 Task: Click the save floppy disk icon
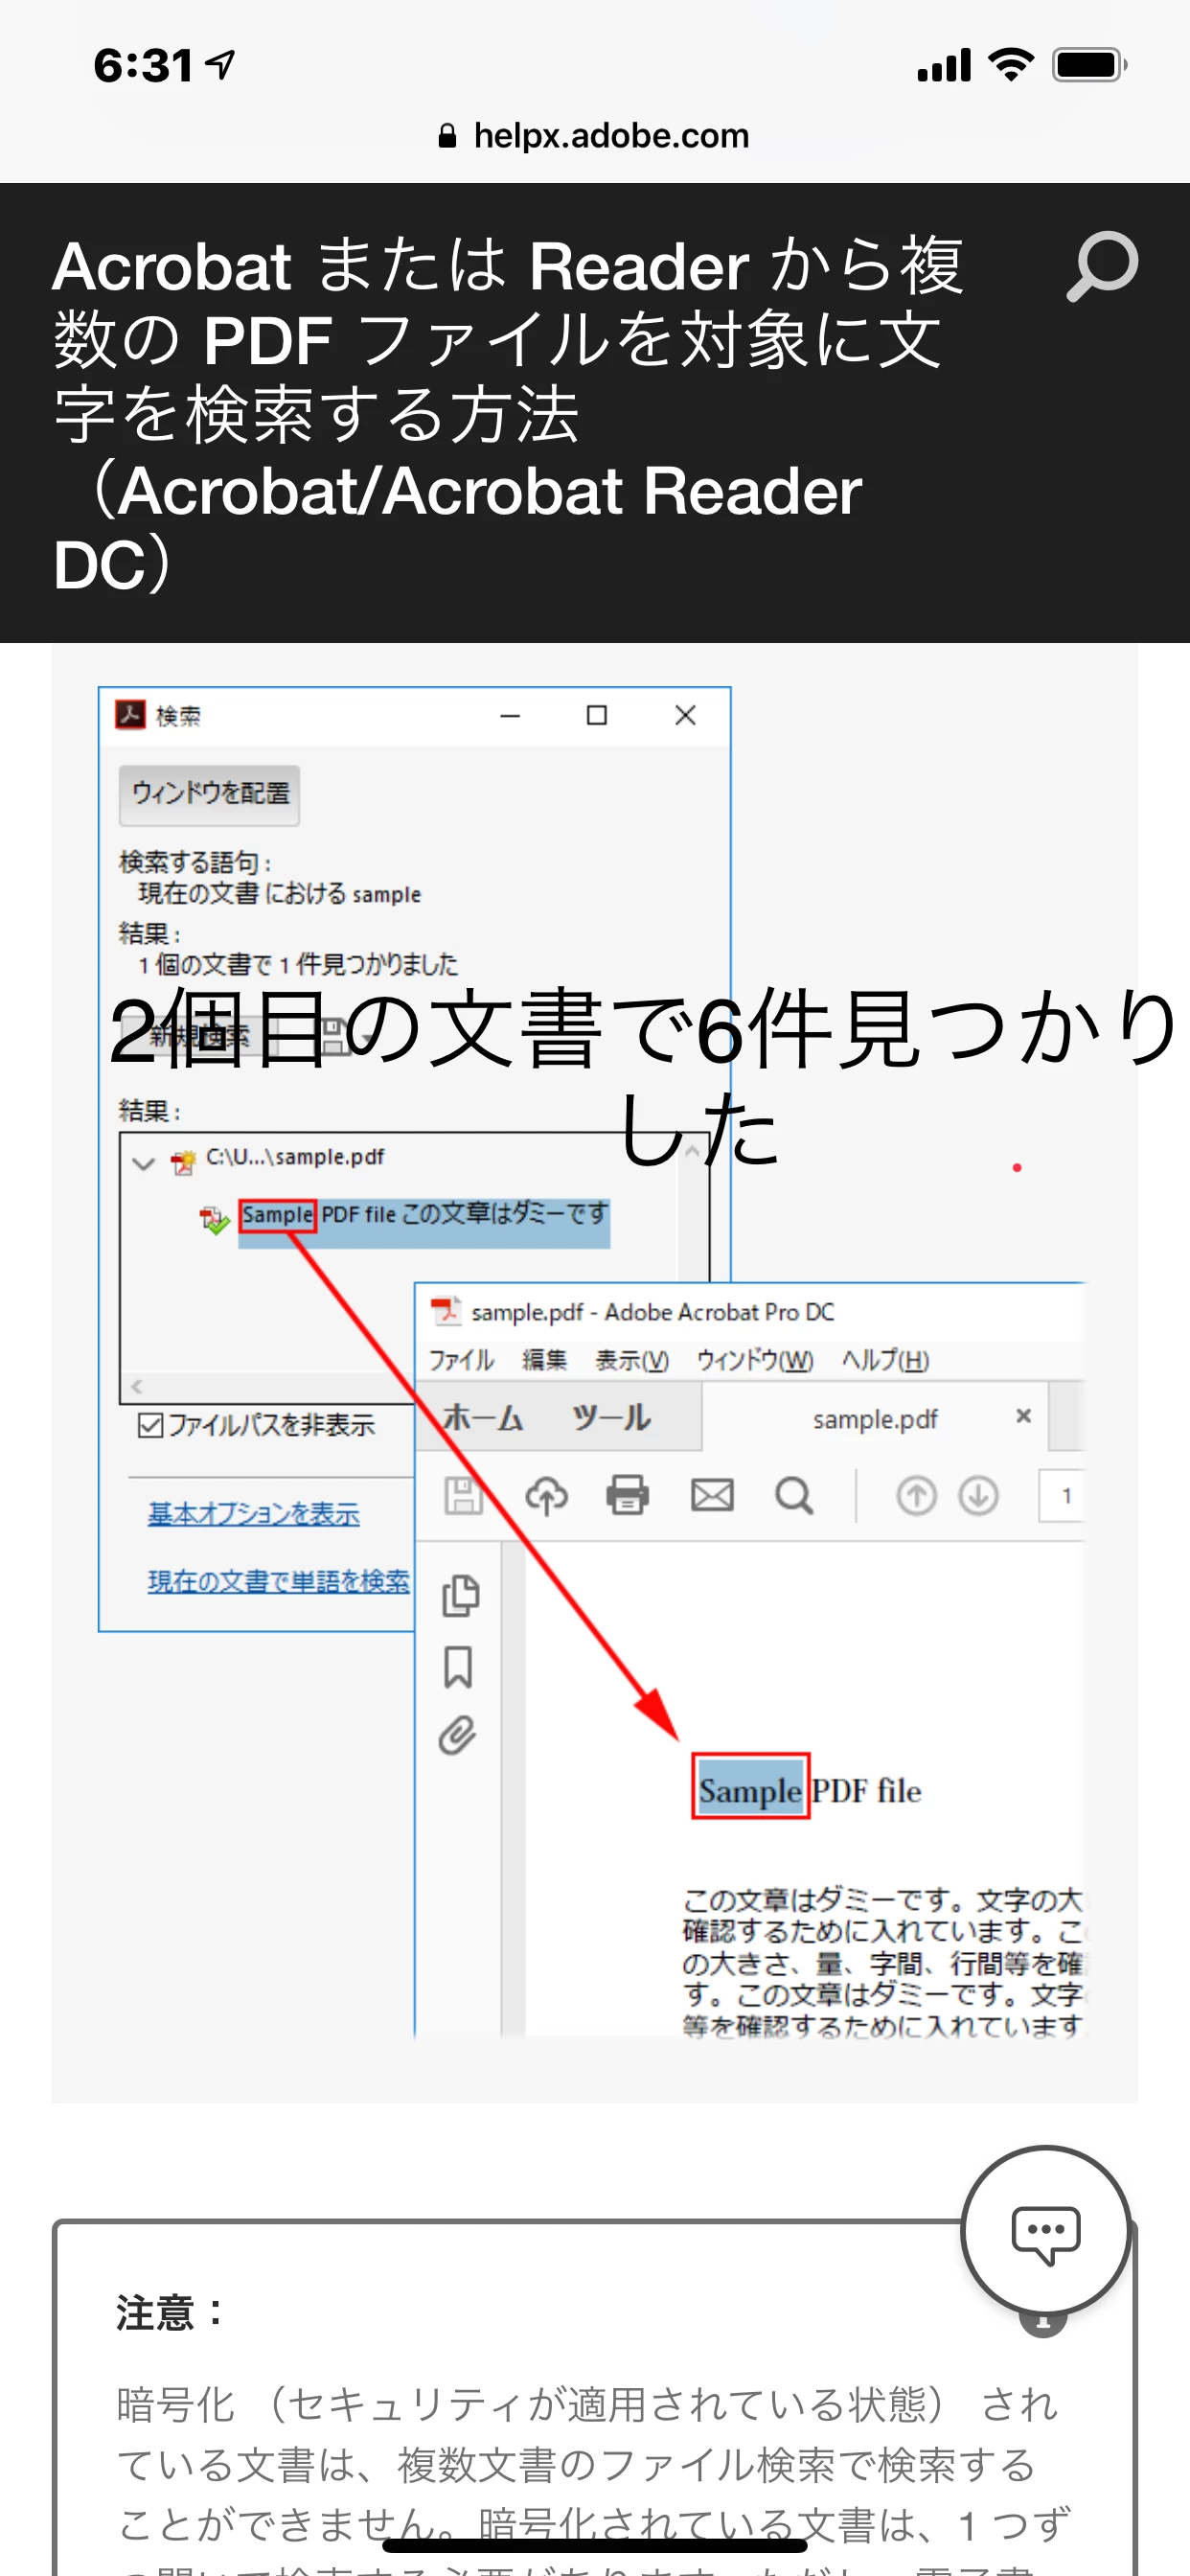tap(463, 1496)
